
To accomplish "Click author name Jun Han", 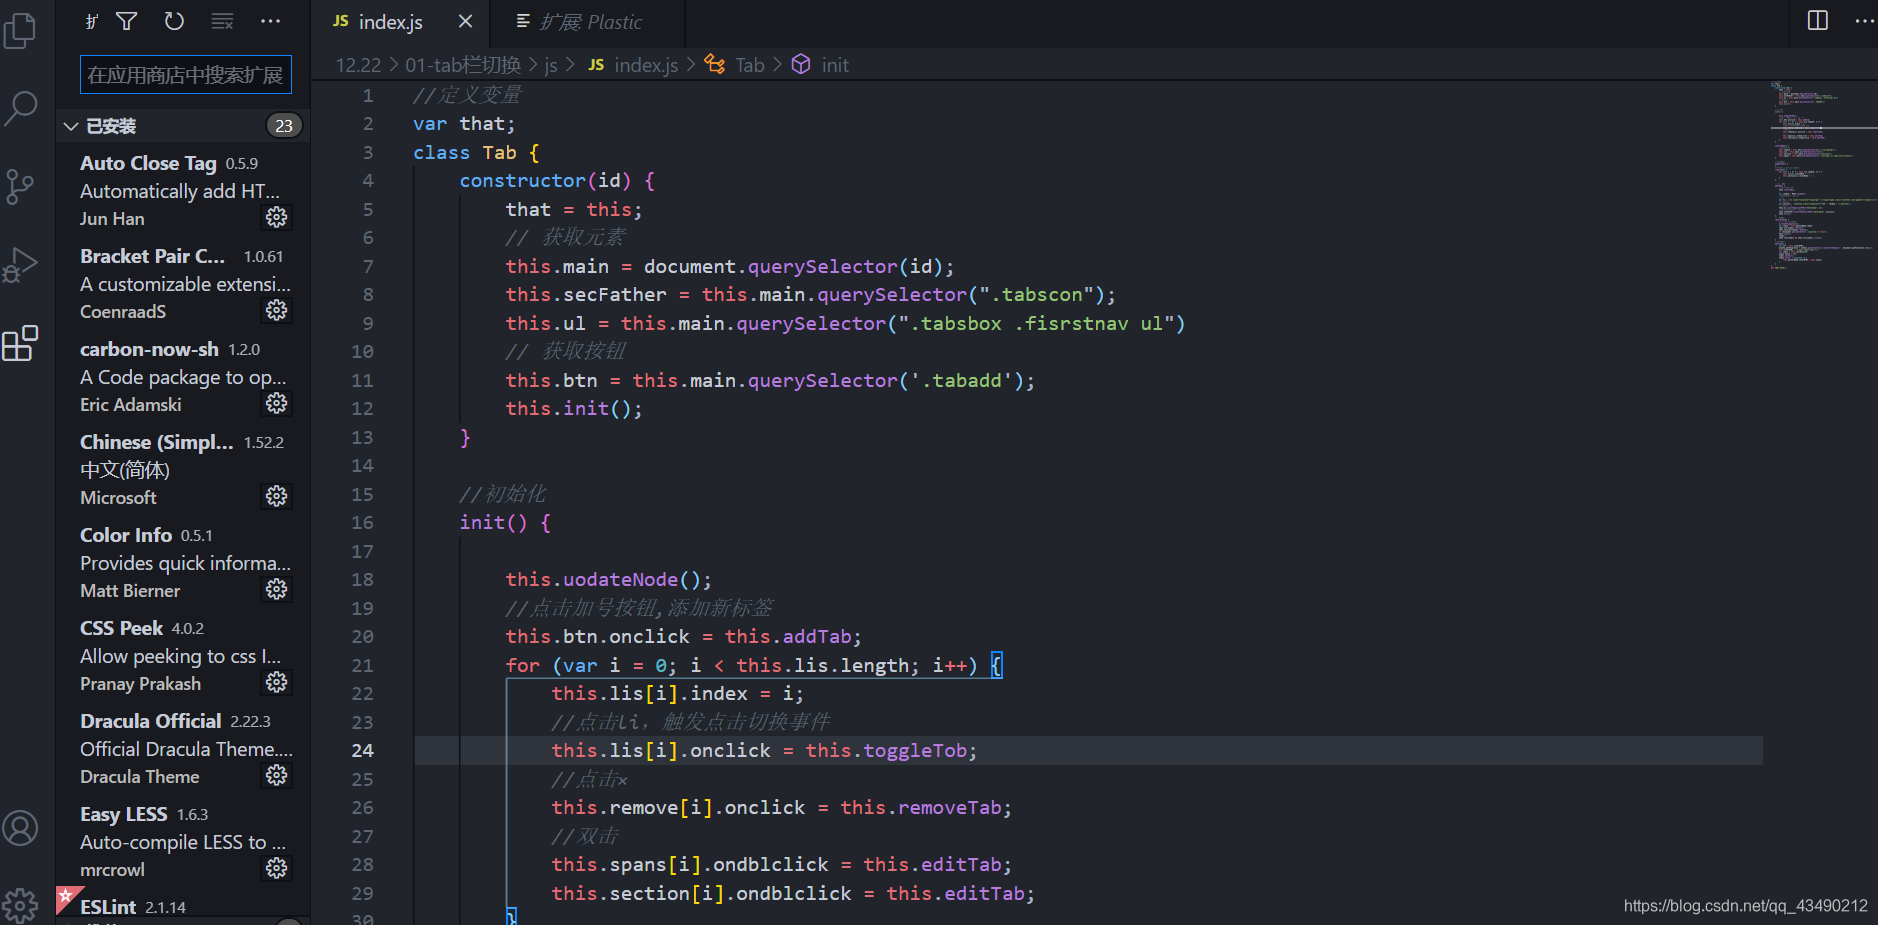I will (112, 219).
